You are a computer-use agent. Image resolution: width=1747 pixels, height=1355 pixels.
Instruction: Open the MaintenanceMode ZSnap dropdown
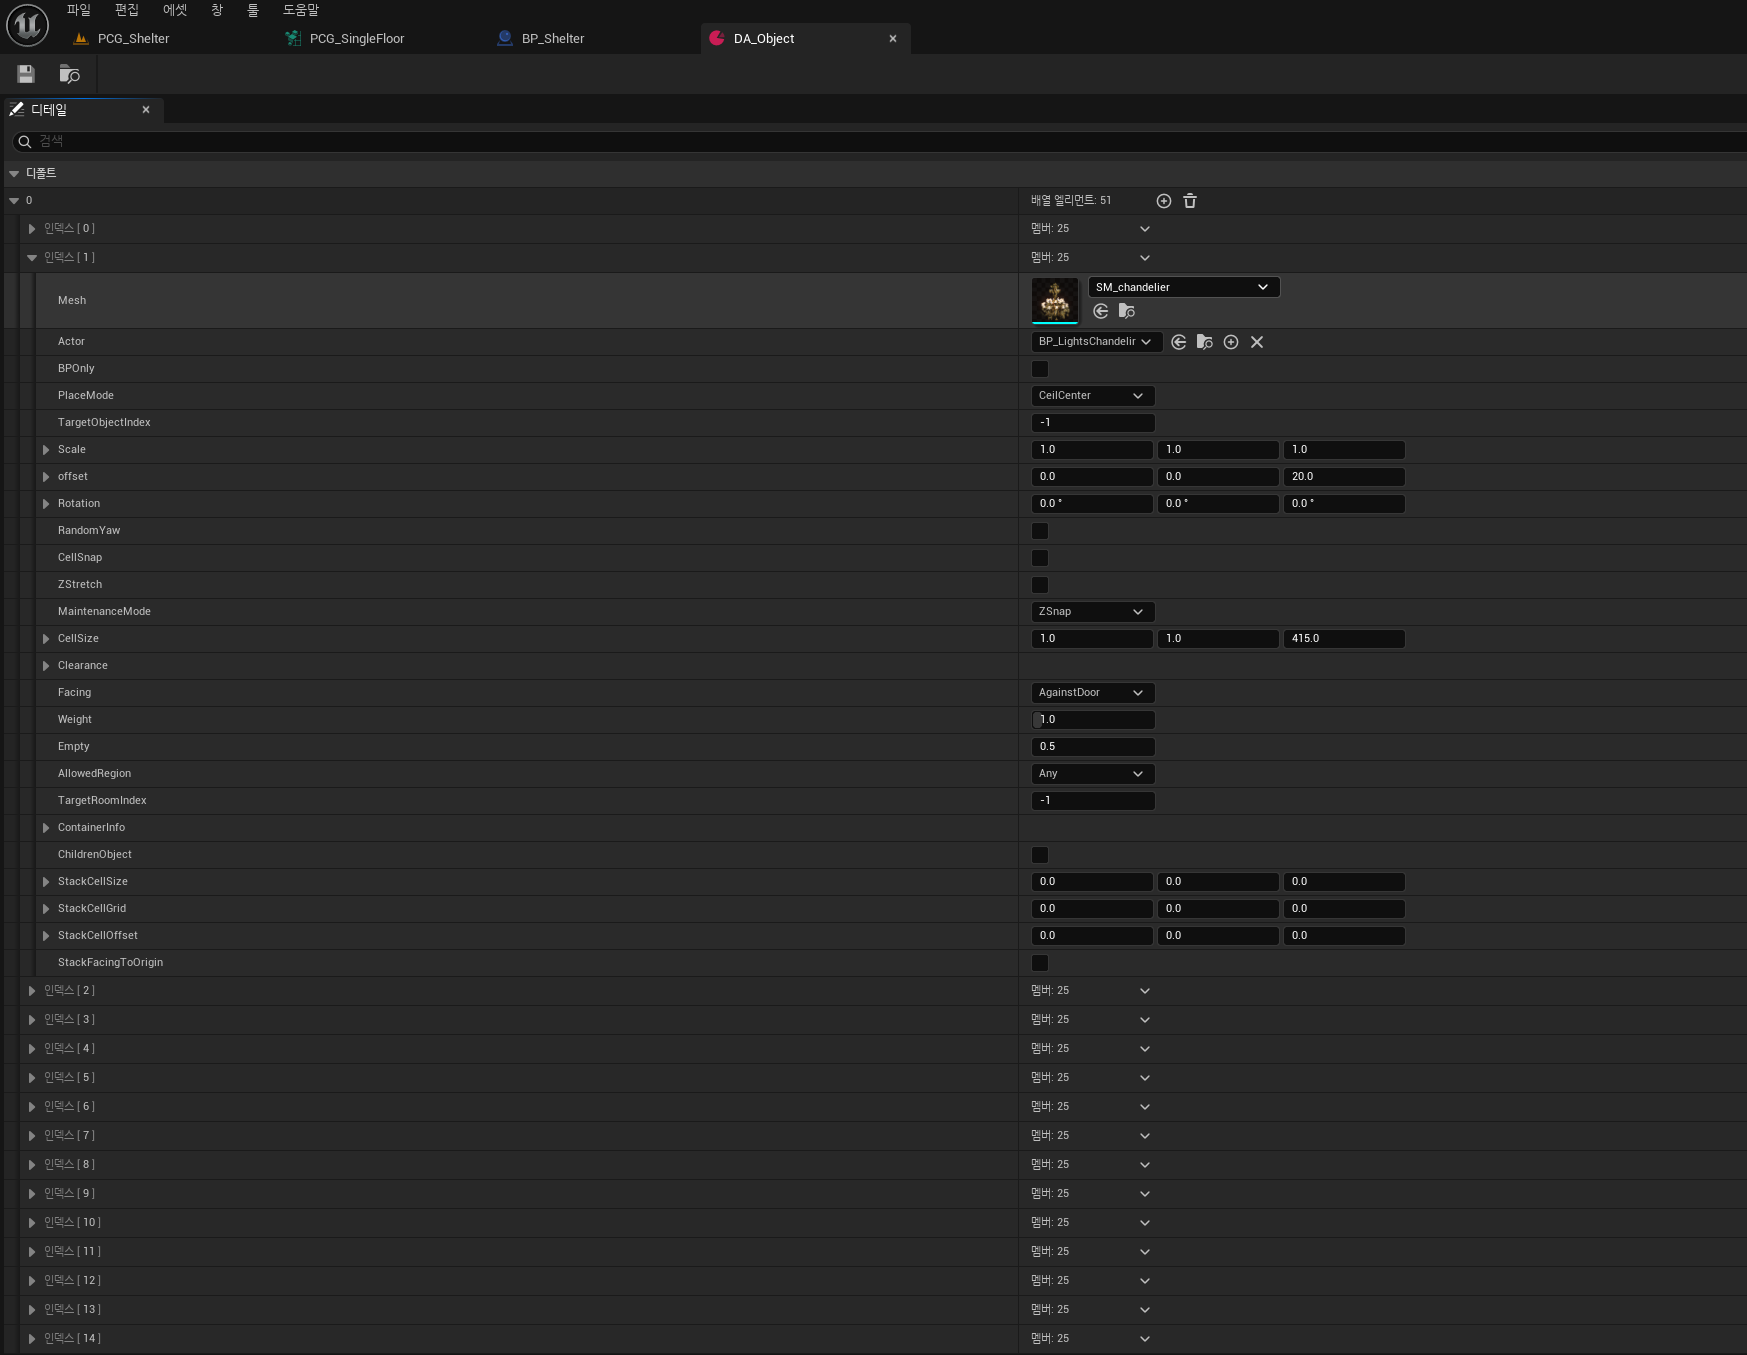(x=1092, y=612)
